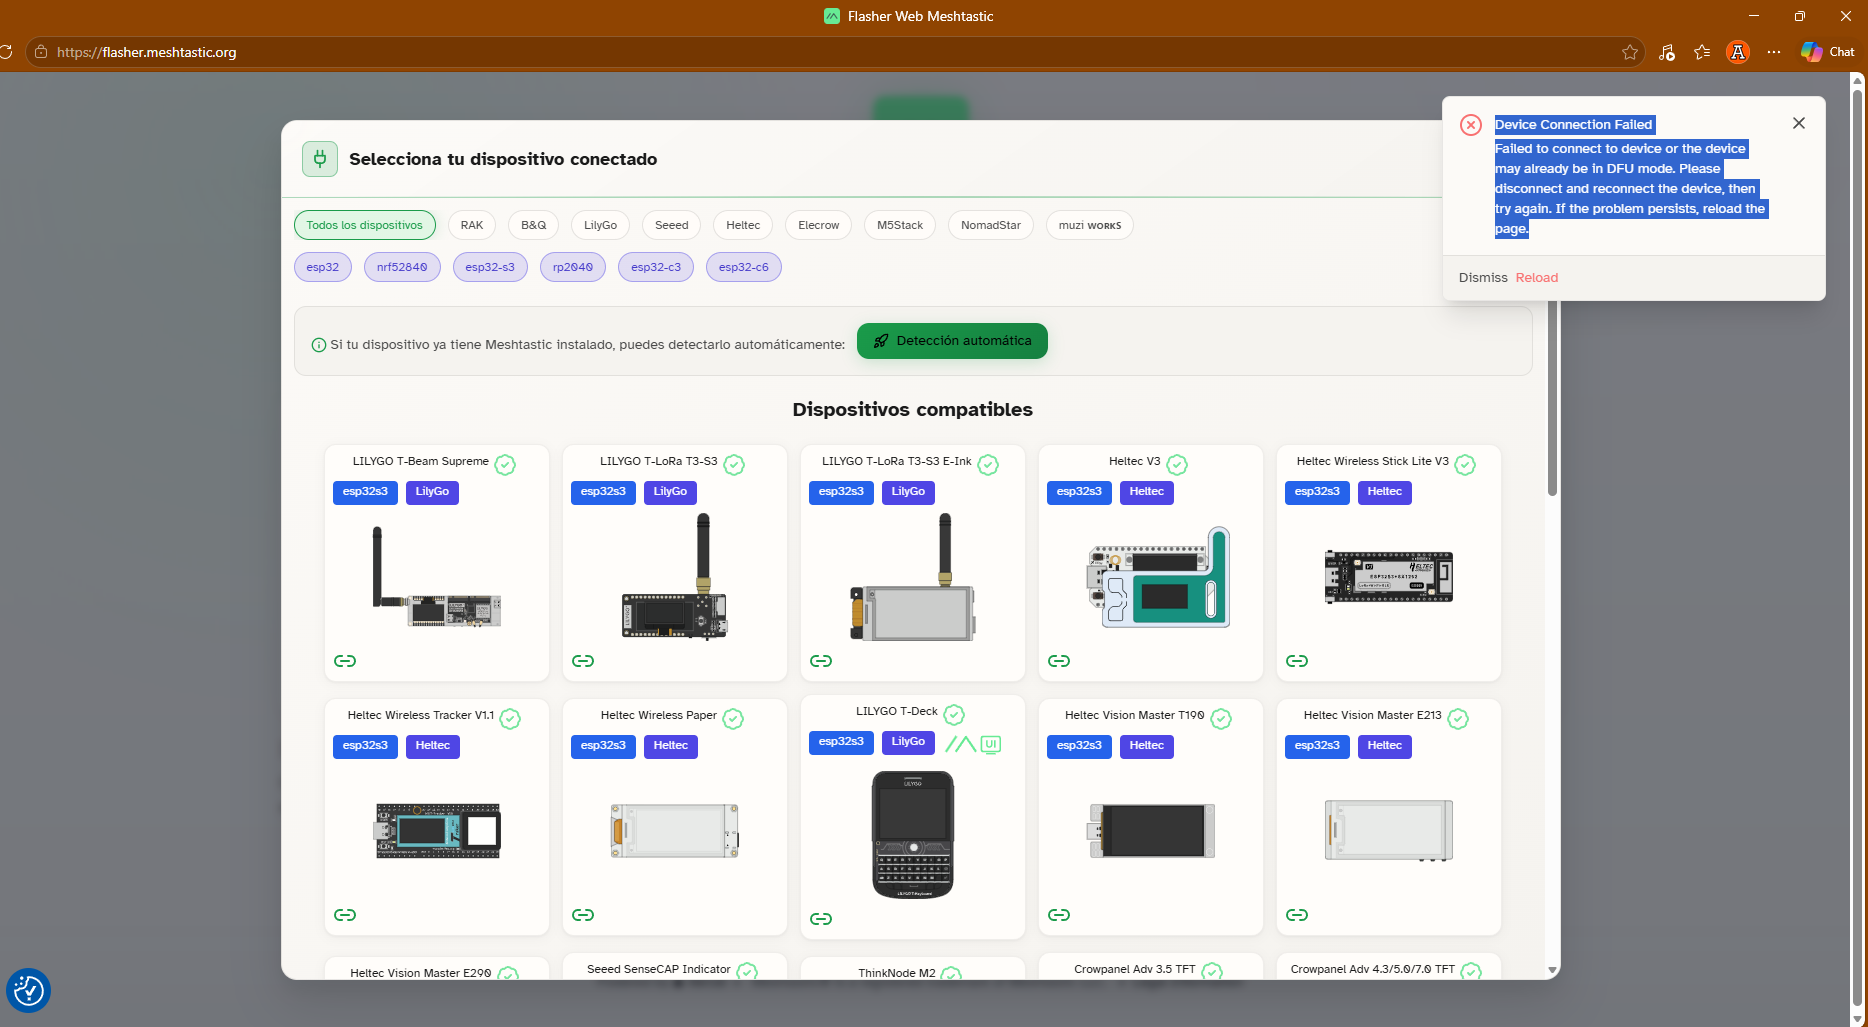Image resolution: width=1868 pixels, height=1027 pixels.
Task: Toggle the nrf52840 architecture filter
Action: [402, 267]
